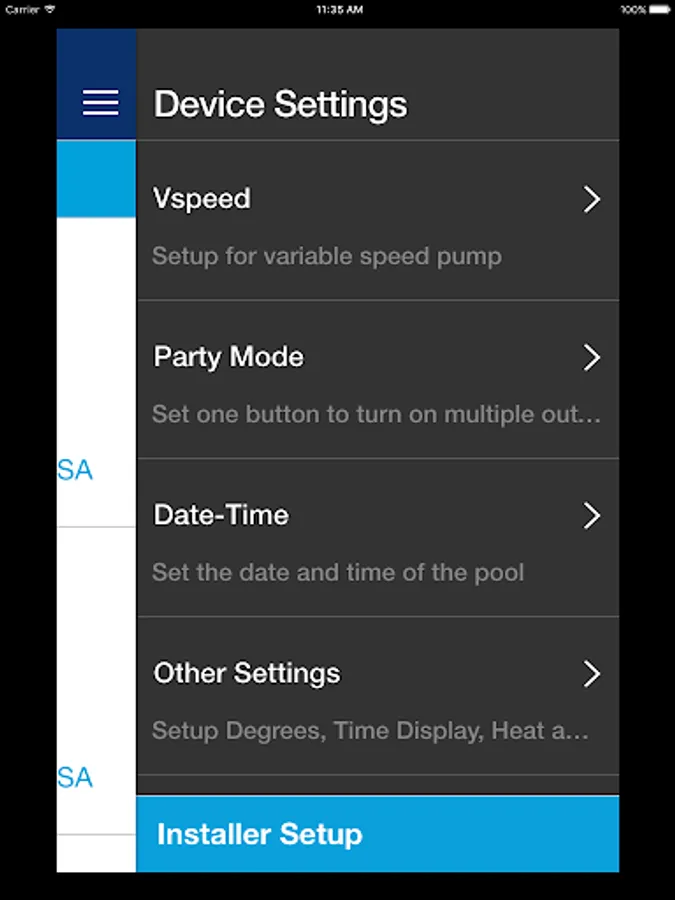Open Date-Time via its right chevron
675x900 pixels.
coord(591,516)
